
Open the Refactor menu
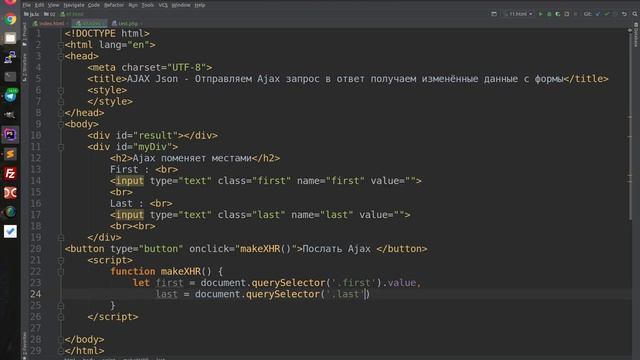114,5
